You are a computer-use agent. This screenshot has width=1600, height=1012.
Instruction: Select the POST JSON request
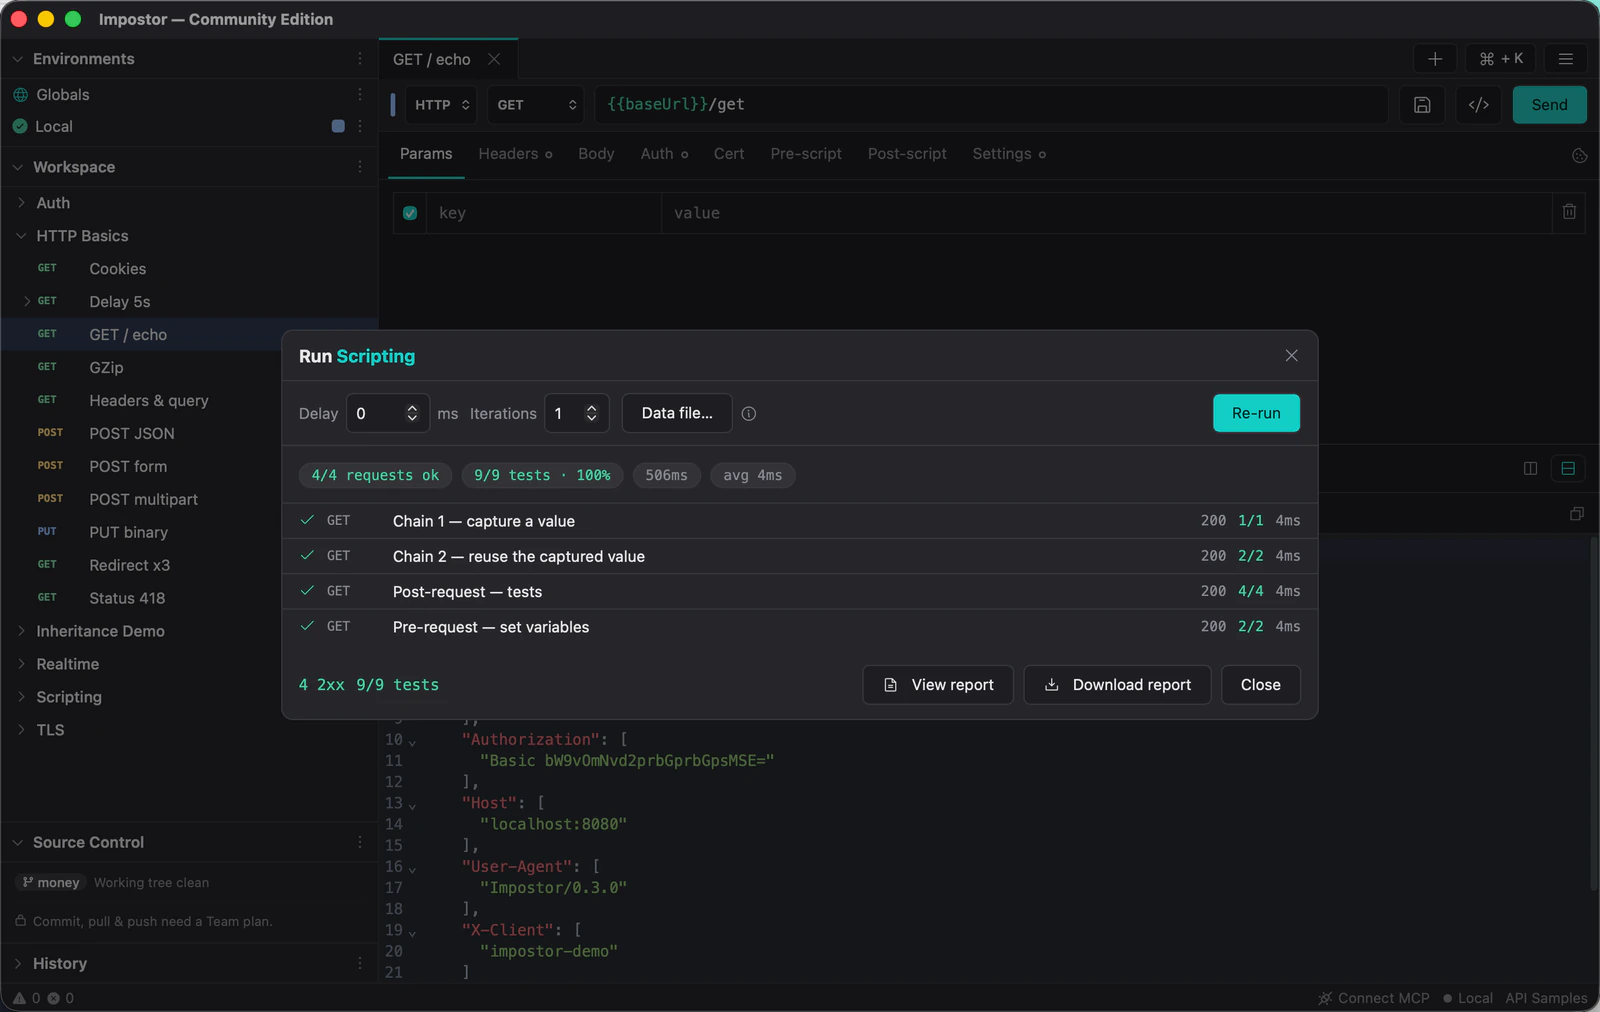click(132, 433)
